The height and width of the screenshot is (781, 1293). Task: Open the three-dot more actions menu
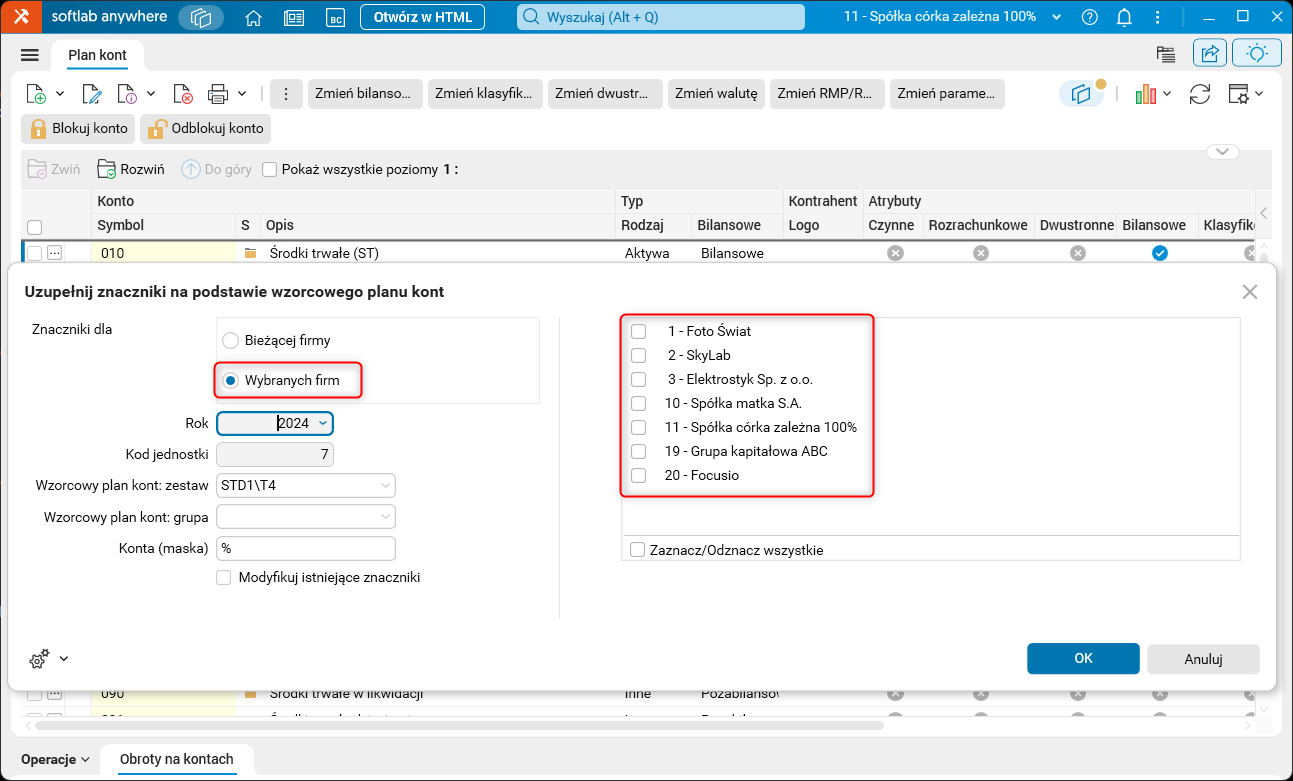(286, 94)
